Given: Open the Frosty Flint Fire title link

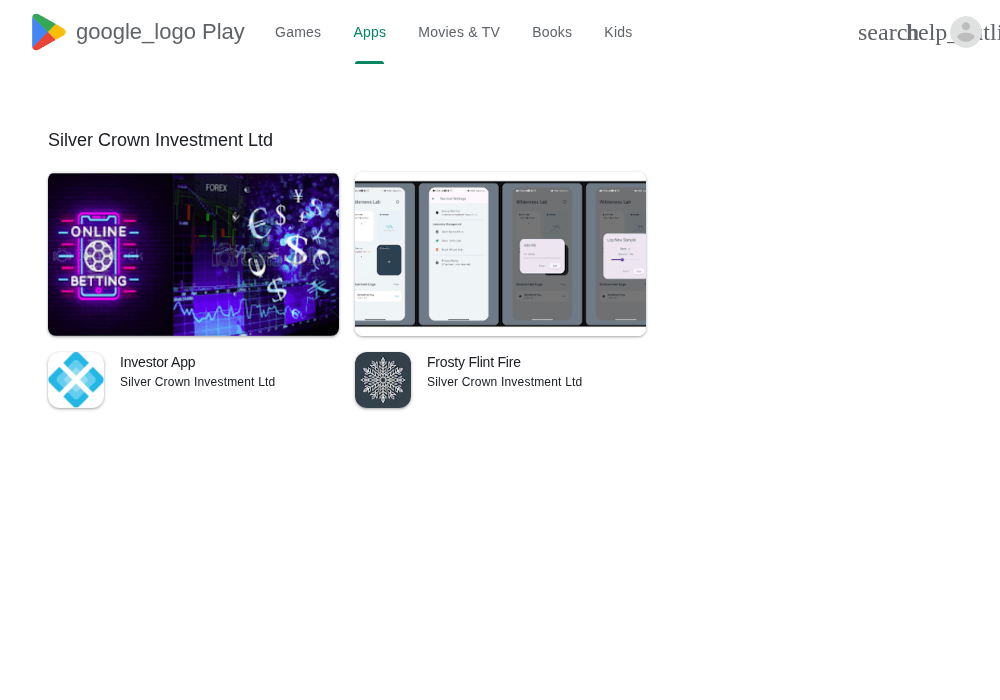Looking at the screenshot, I should pos(474,362).
